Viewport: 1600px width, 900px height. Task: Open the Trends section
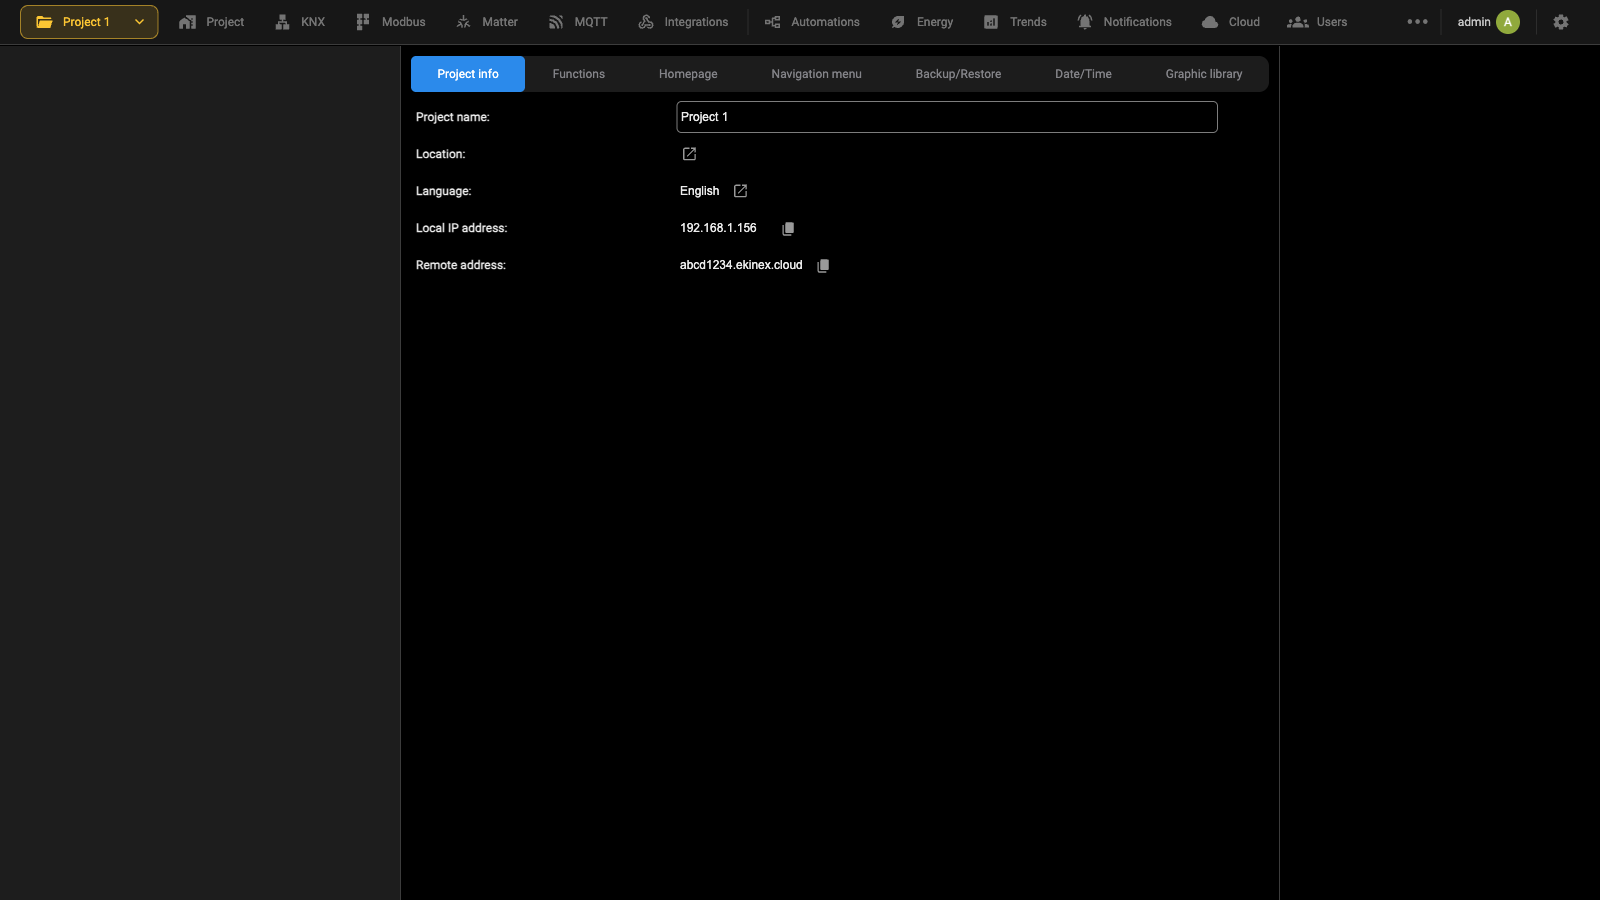click(x=1015, y=22)
